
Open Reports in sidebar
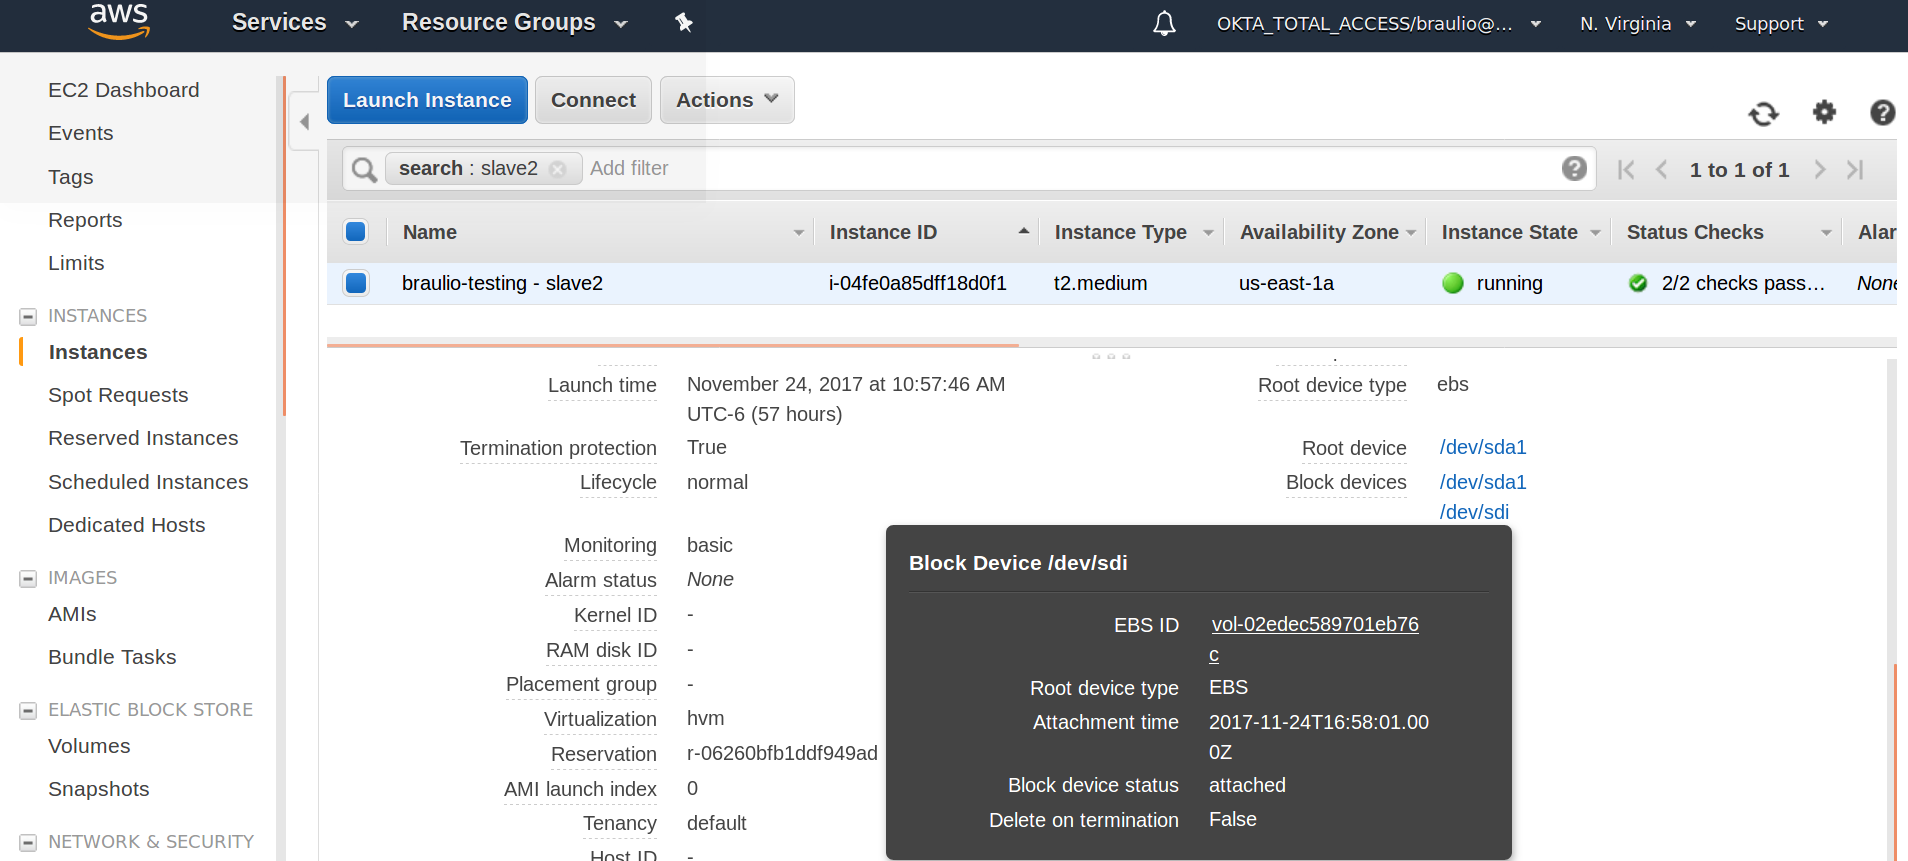click(x=85, y=220)
